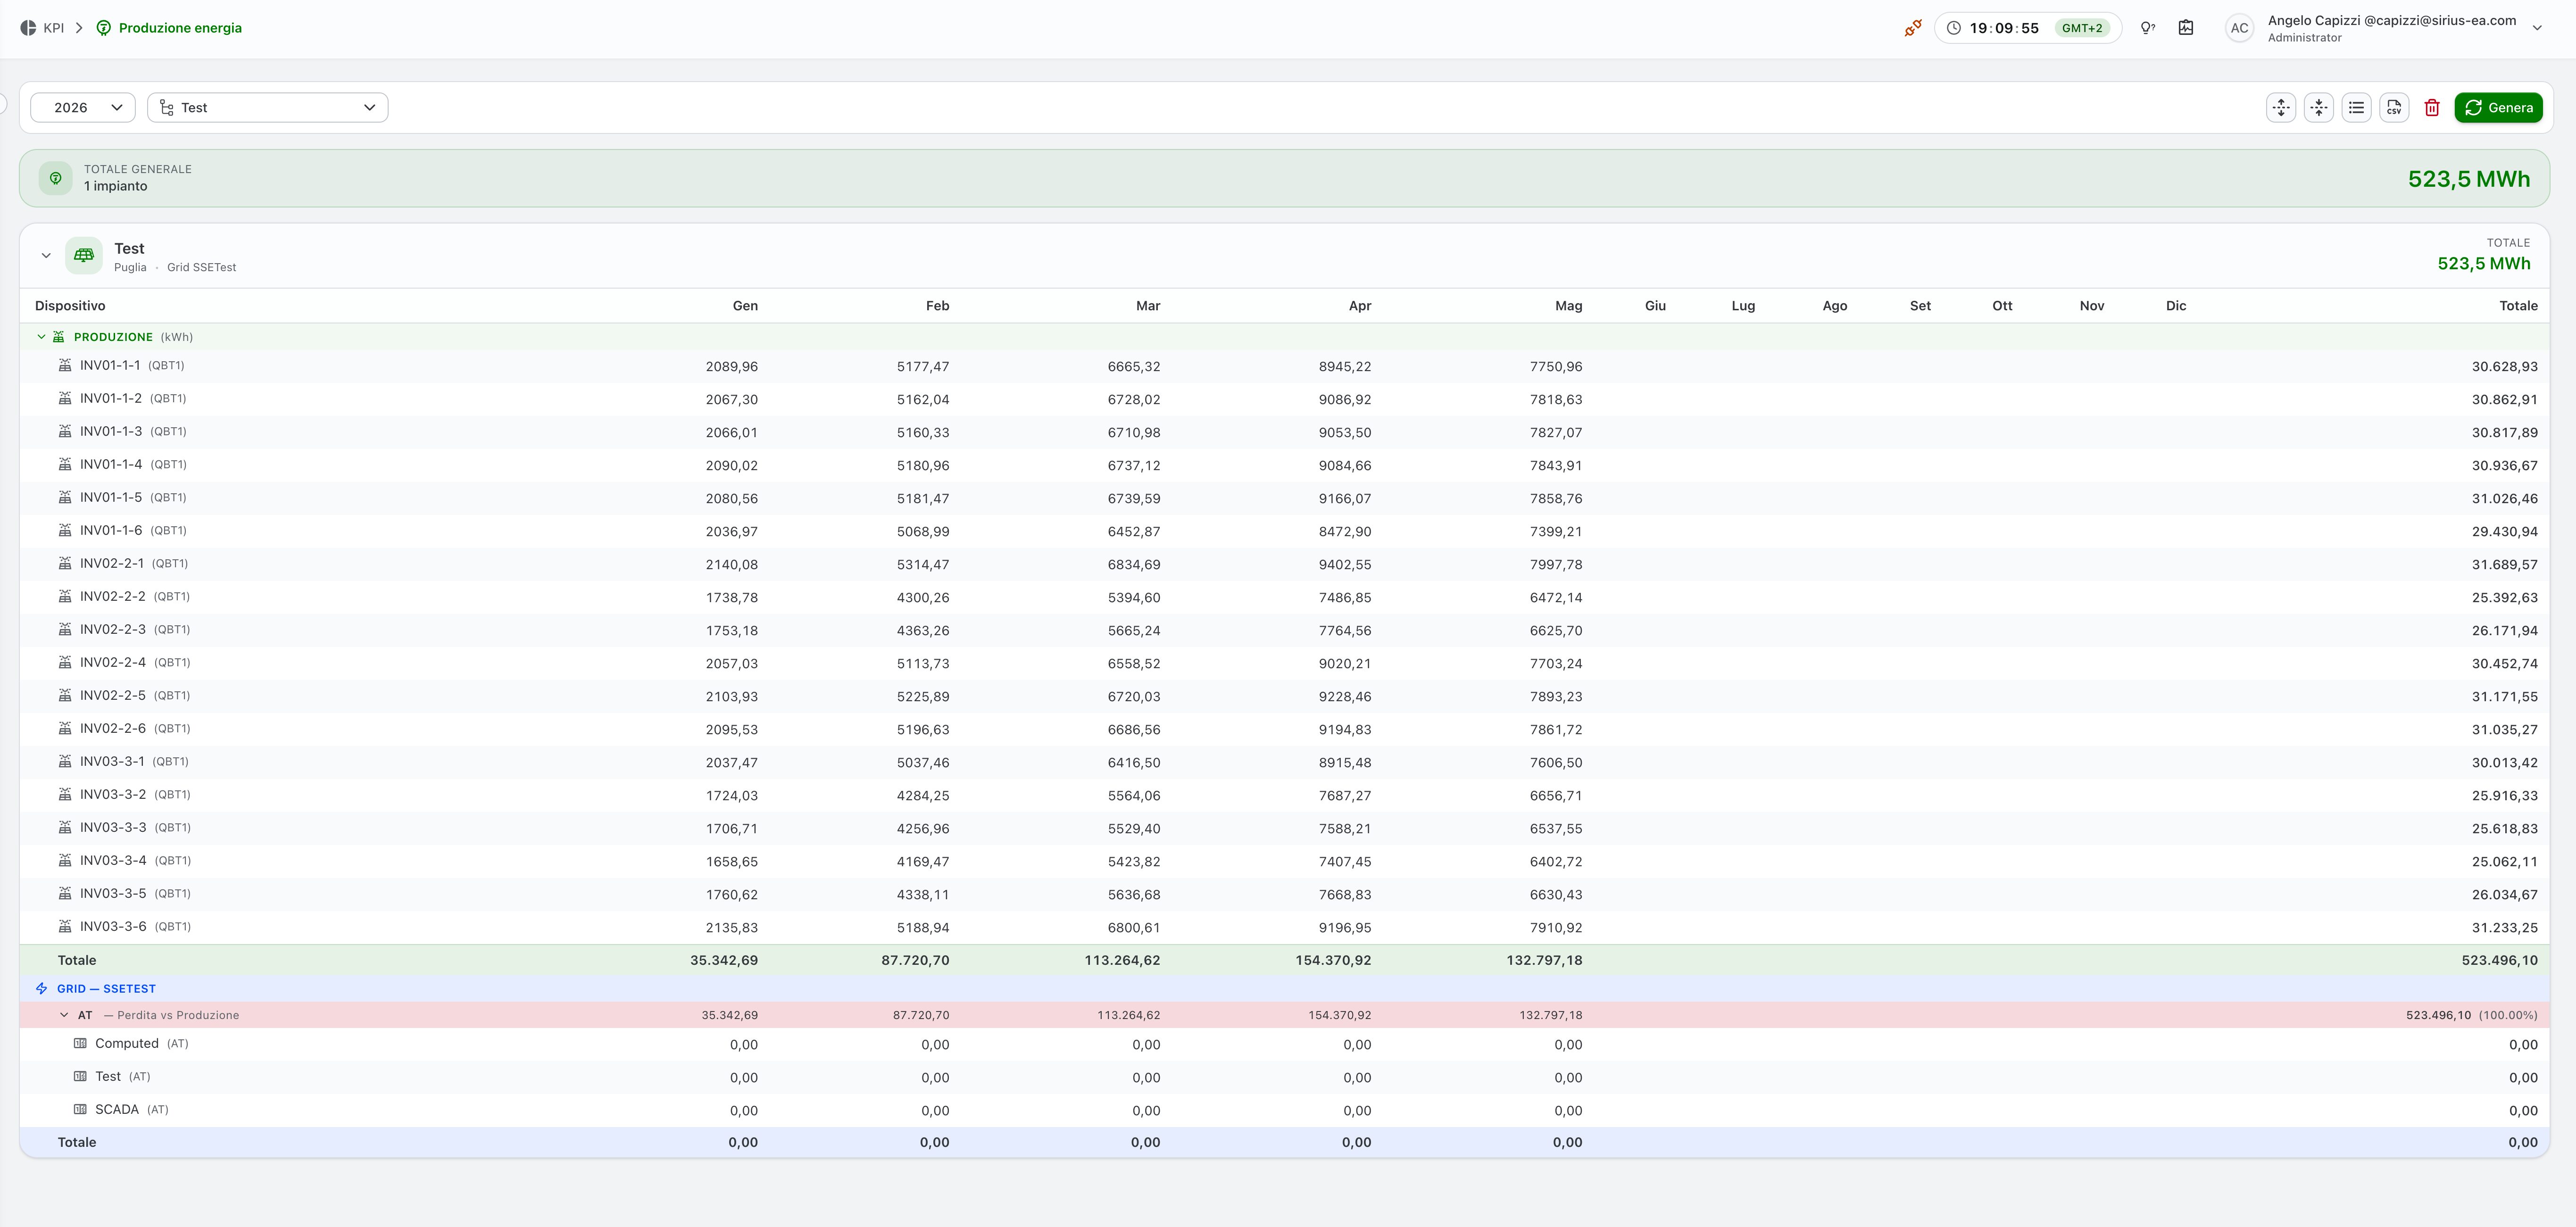Click the Produzione energia breadcrumb
The height and width of the screenshot is (1227, 2576).
click(180, 28)
